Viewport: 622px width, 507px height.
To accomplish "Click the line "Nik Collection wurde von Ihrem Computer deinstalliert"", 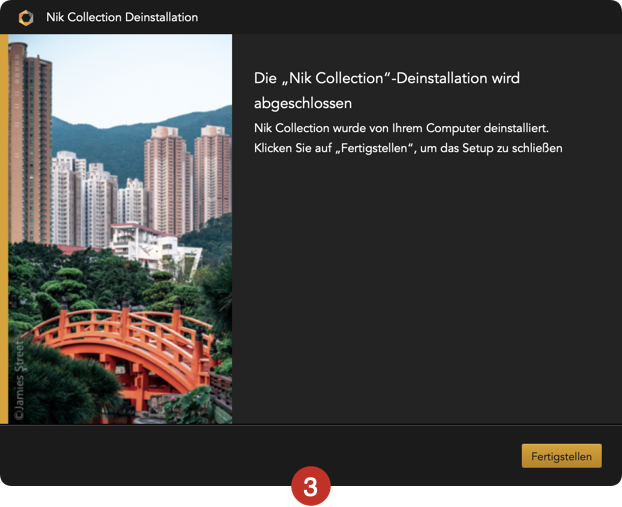I will click(x=401, y=128).
